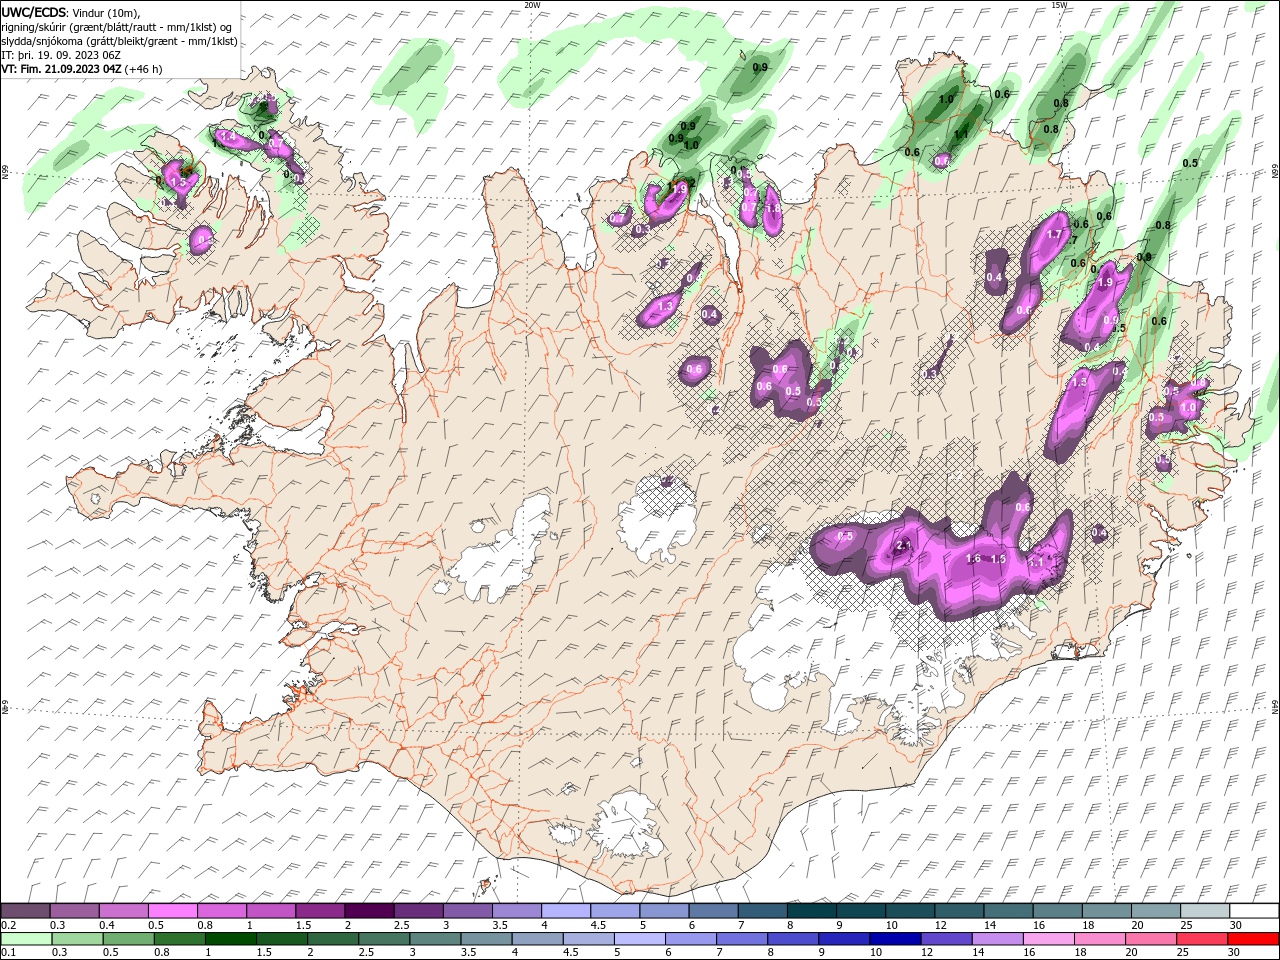Click the 1.6 snowfall value over the southeast glacier
Screen dimensions: 1280x960
point(973,559)
